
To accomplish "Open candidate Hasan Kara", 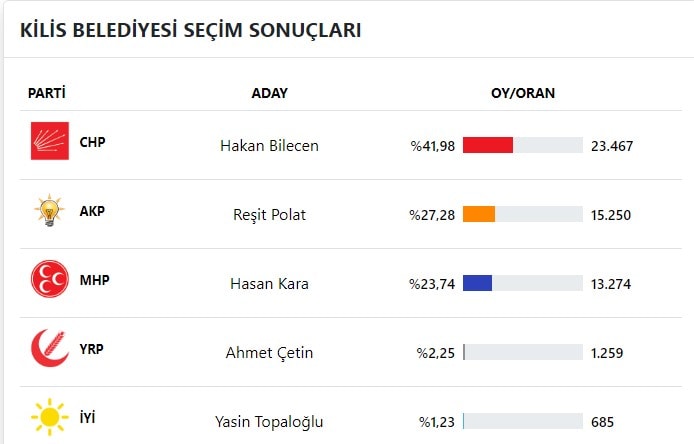I will [x=269, y=284].
